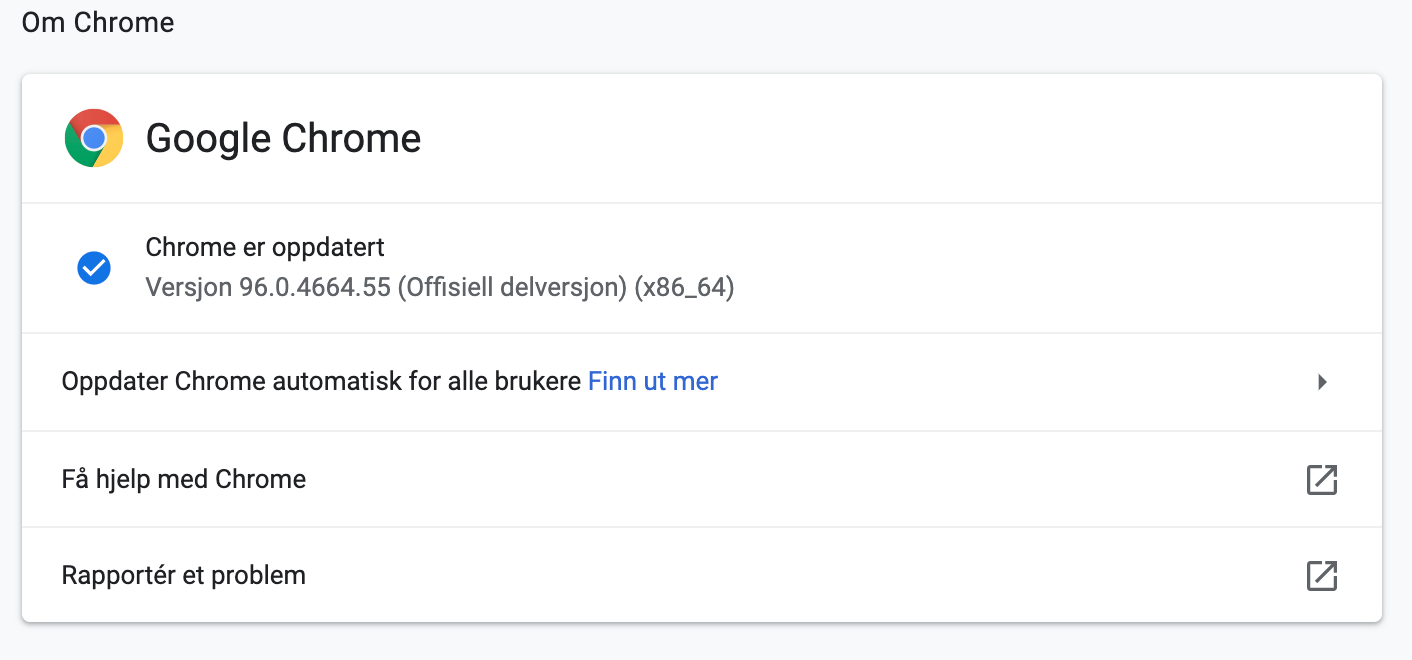Select the Rapportér et problem entry
The image size is (1412, 660).
pyautogui.click(x=183, y=575)
